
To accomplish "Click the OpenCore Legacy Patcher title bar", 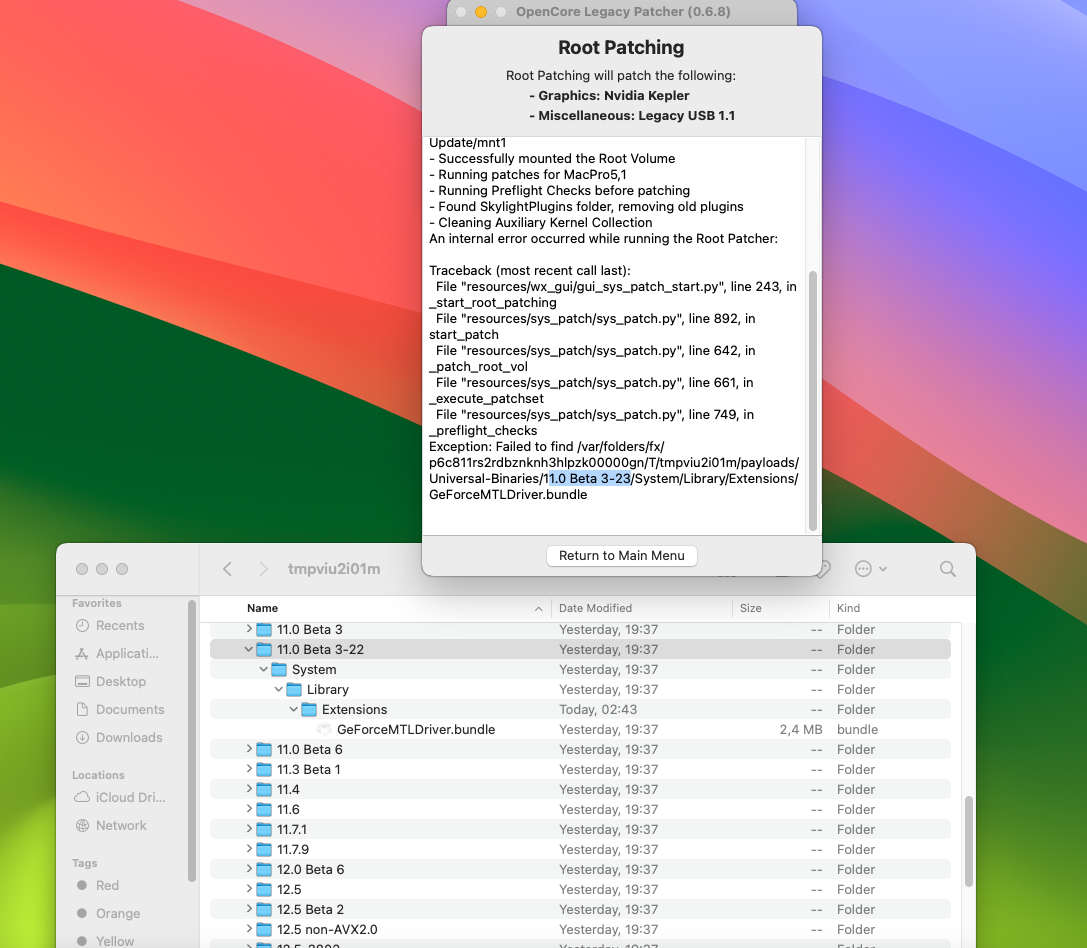I will click(x=623, y=12).
